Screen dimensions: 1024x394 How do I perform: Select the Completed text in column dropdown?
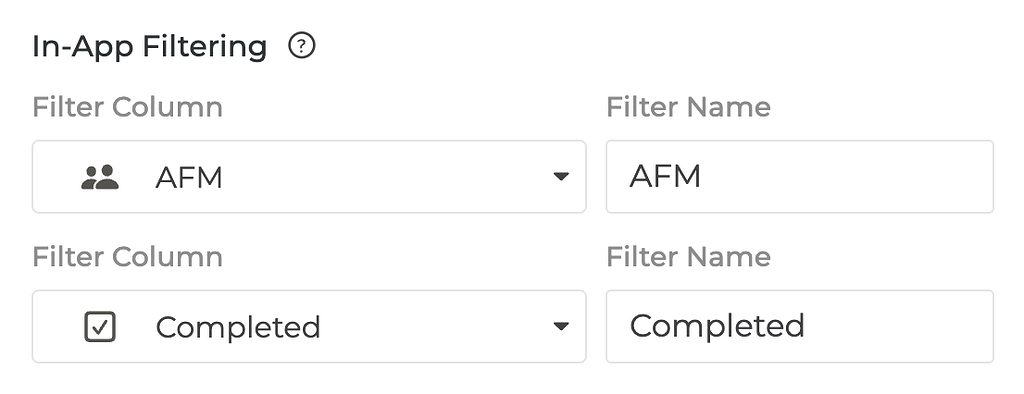click(x=238, y=327)
